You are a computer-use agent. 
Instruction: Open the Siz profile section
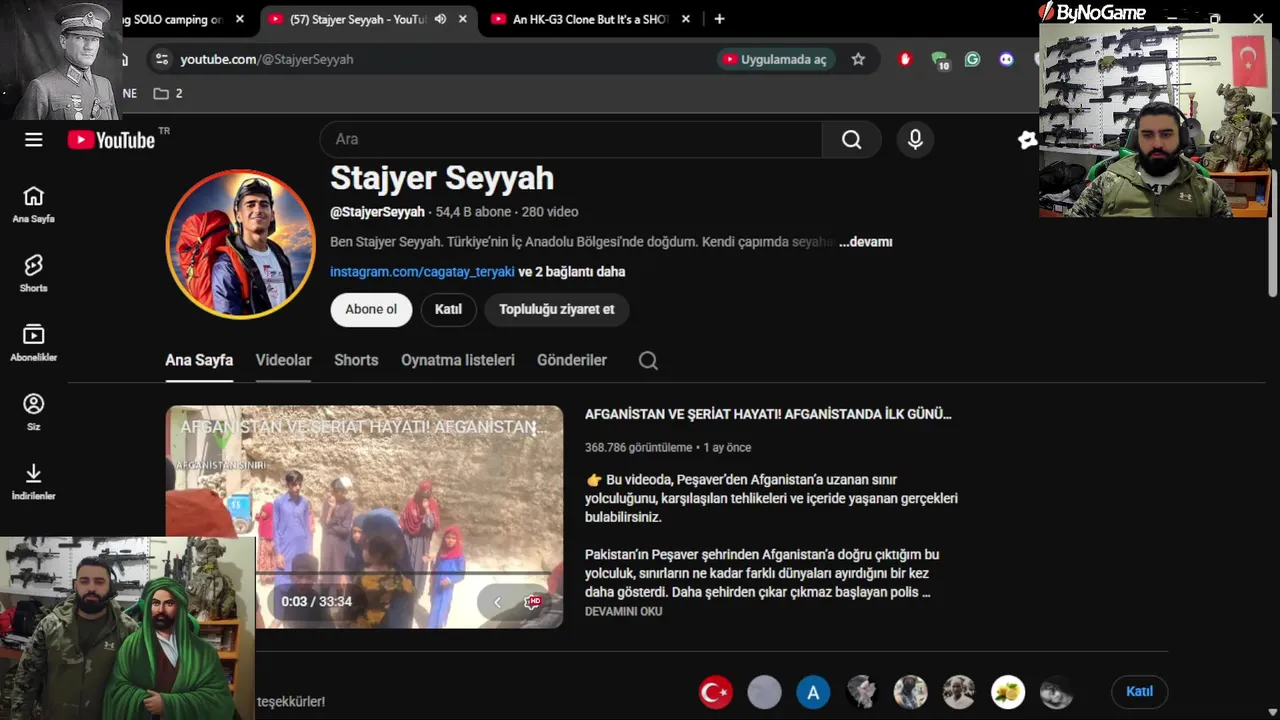pos(34,411)
